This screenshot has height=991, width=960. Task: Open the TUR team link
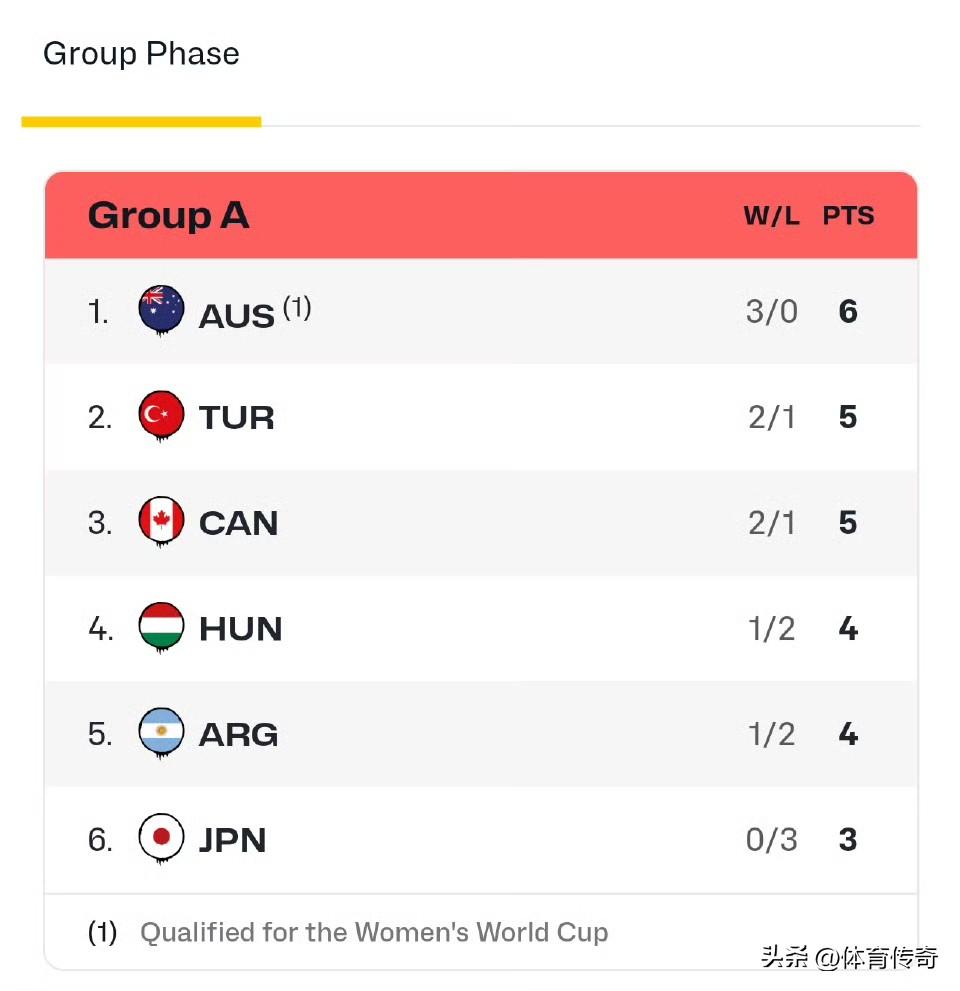click(236, 418)
